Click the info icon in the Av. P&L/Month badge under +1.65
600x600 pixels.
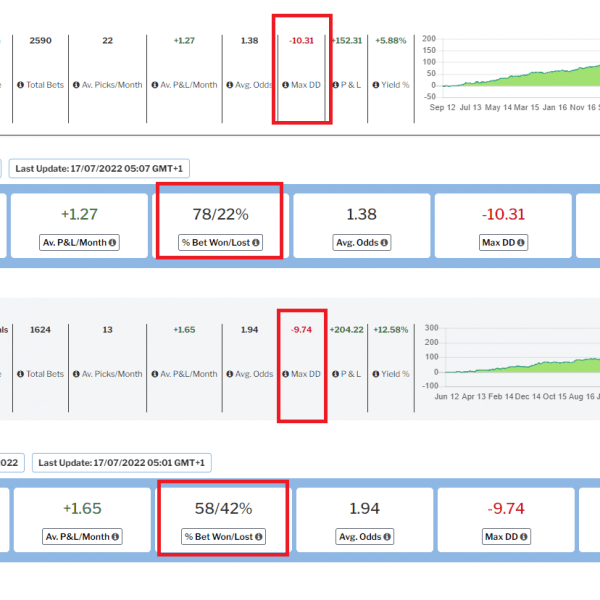tap(115, 537)
